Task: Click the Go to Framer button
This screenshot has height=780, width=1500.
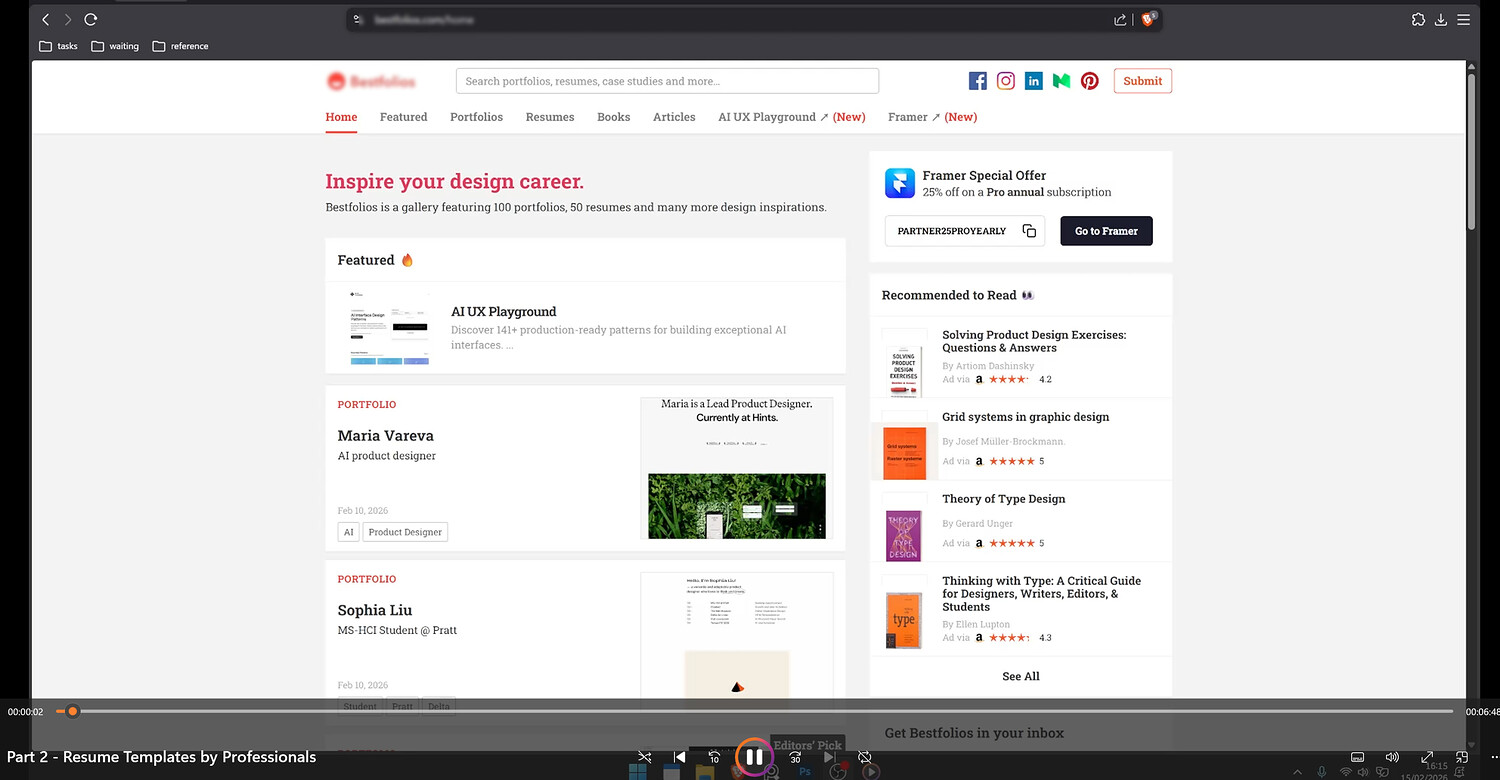Action: 1106,231
